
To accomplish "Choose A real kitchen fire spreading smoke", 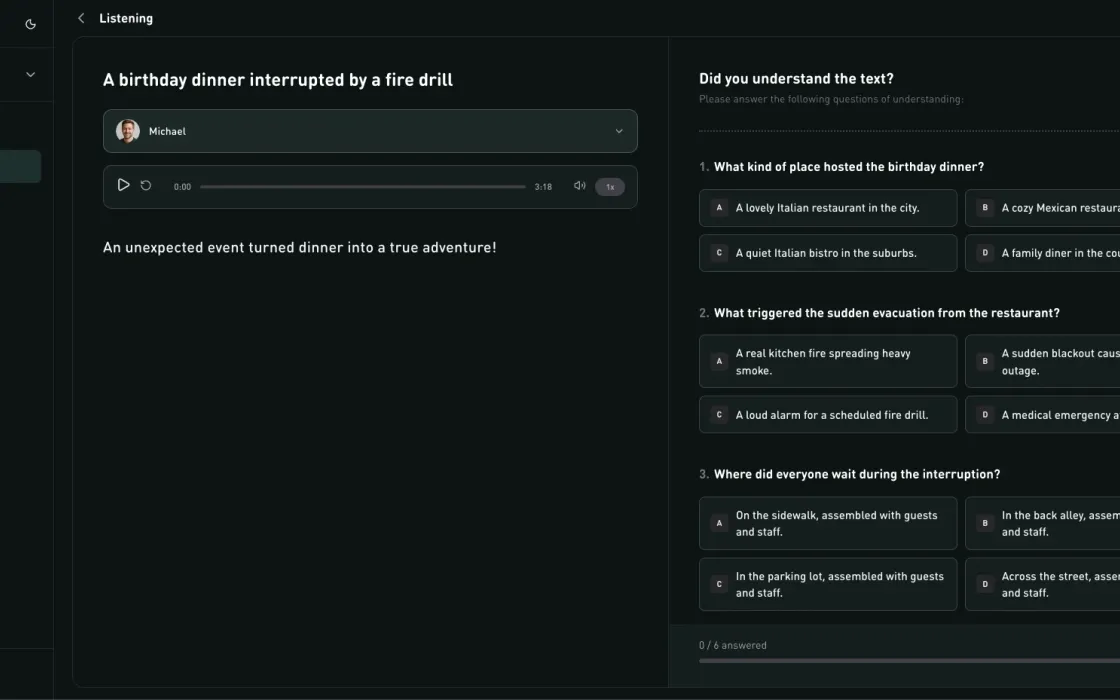I will tap(828, 361).
